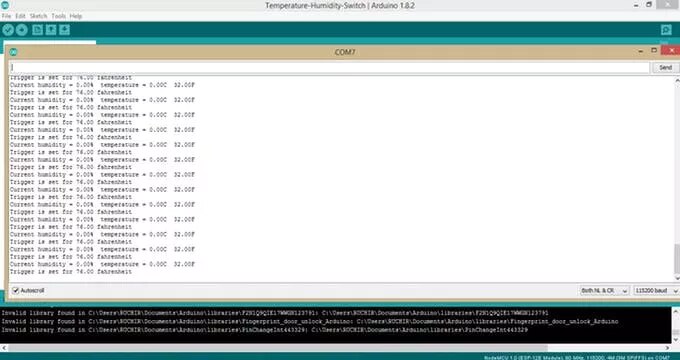Click the console horizontal scrollbar thumb
The height and width of the screenshot is (360, 680).
click(x=278, y=348)
